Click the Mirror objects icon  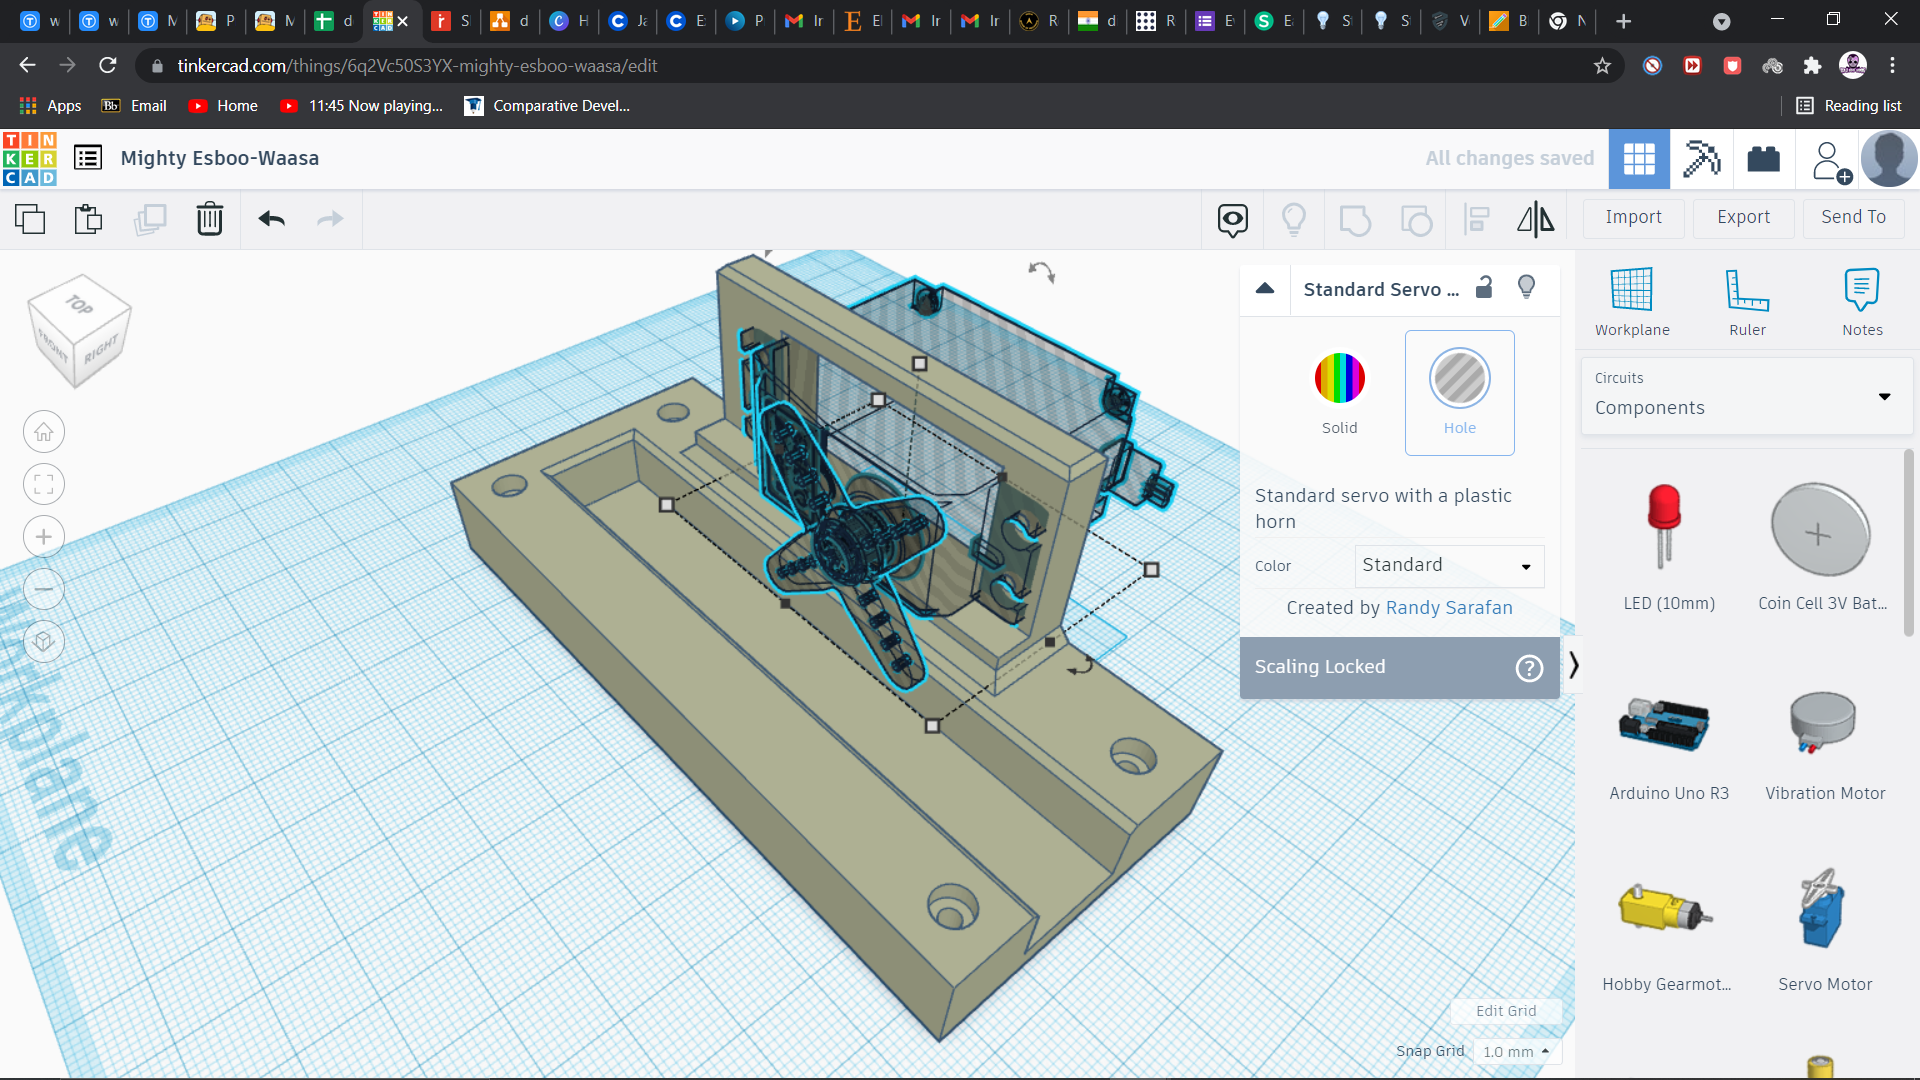pos(1535,219)
